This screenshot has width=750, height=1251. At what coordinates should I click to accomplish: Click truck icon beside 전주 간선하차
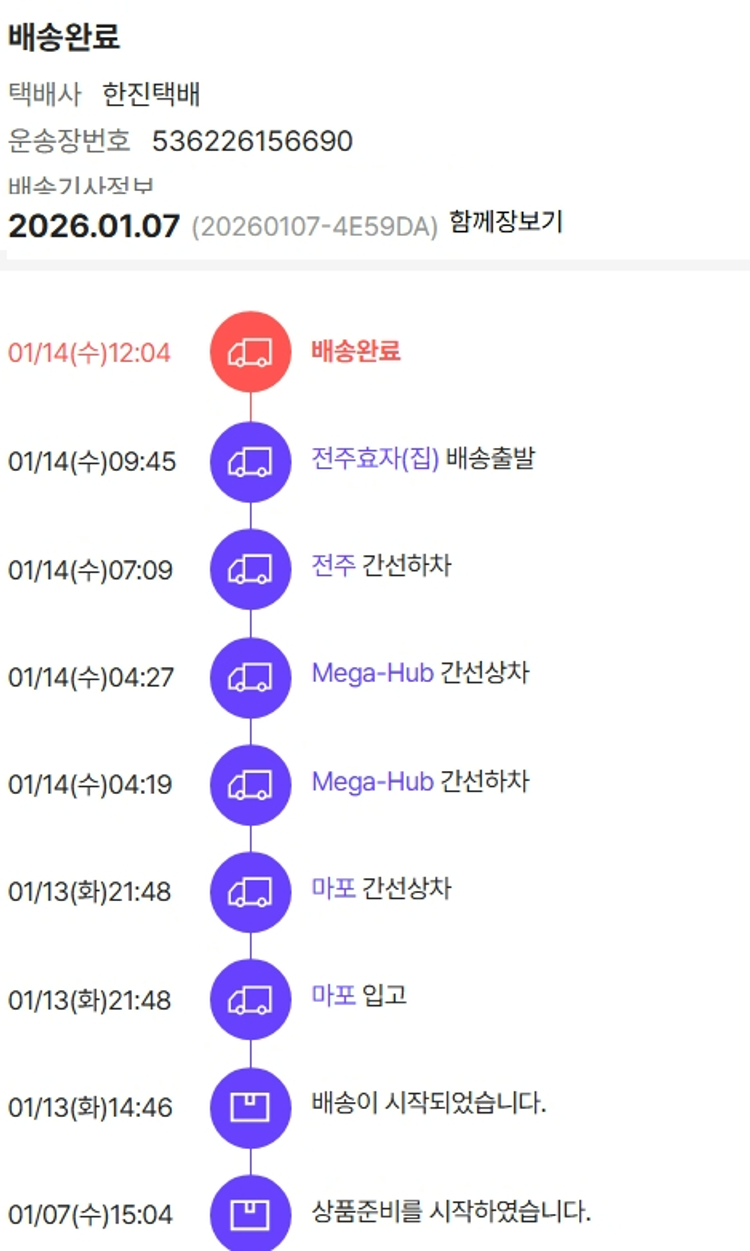(x=250, y=569)
